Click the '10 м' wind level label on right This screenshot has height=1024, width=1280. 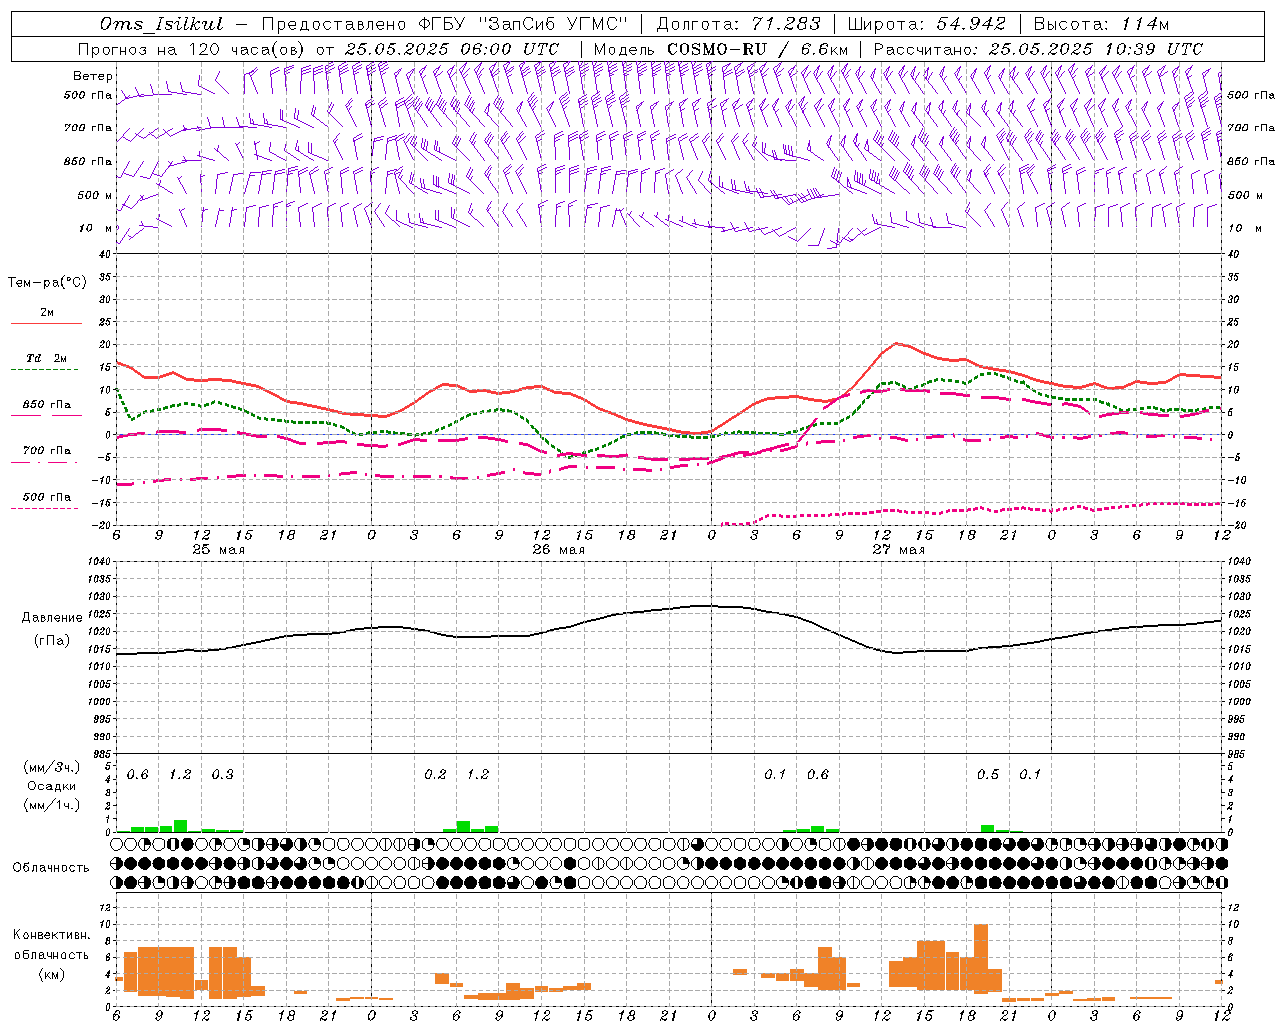[x=1244, y=228]
